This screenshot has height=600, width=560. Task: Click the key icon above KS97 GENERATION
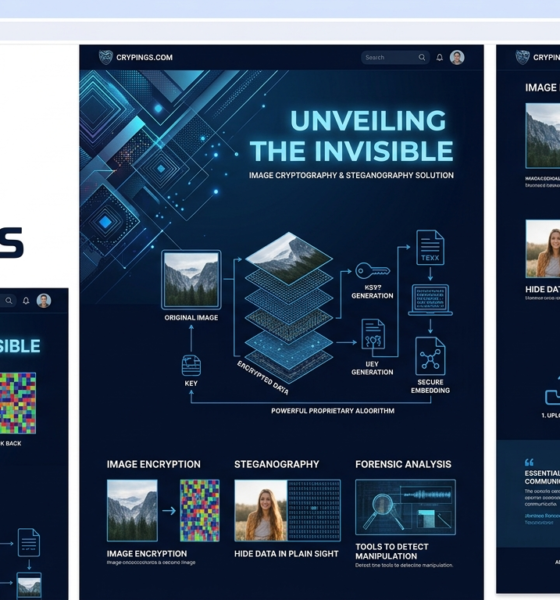pos(372,271)
